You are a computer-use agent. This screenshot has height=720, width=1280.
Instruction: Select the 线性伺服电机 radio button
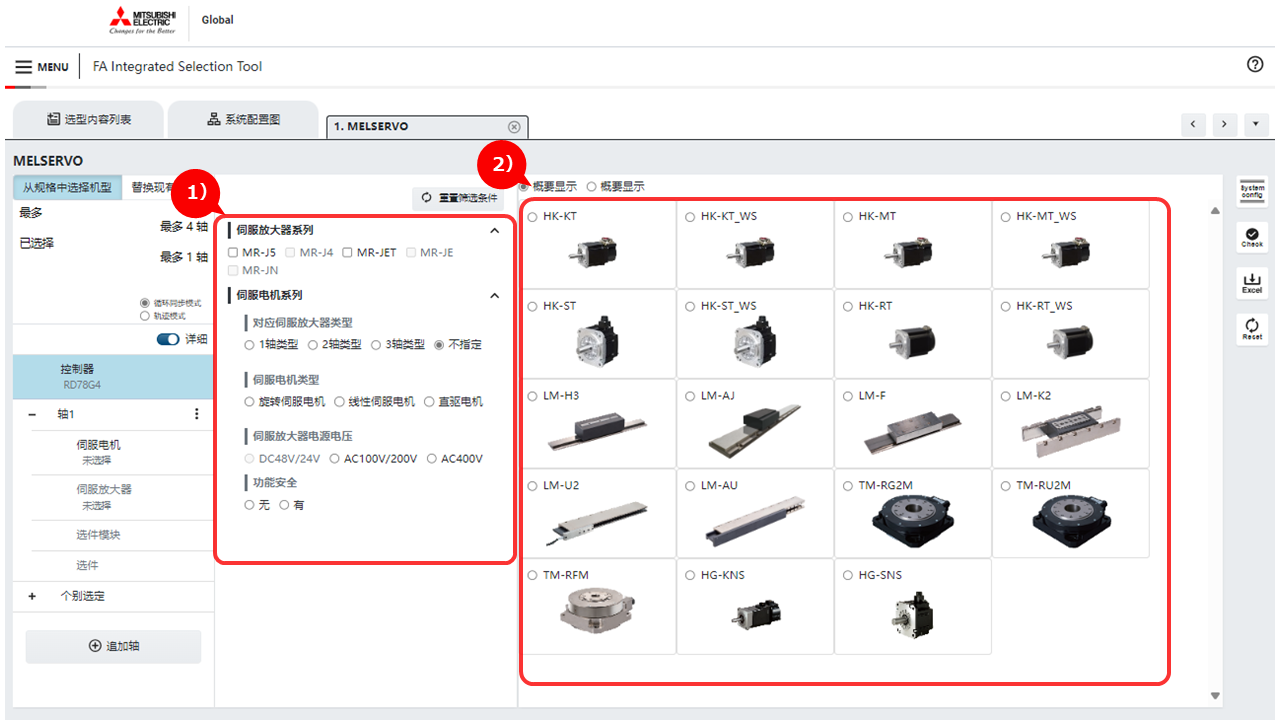pyautogui.click(x=339, y=402)
